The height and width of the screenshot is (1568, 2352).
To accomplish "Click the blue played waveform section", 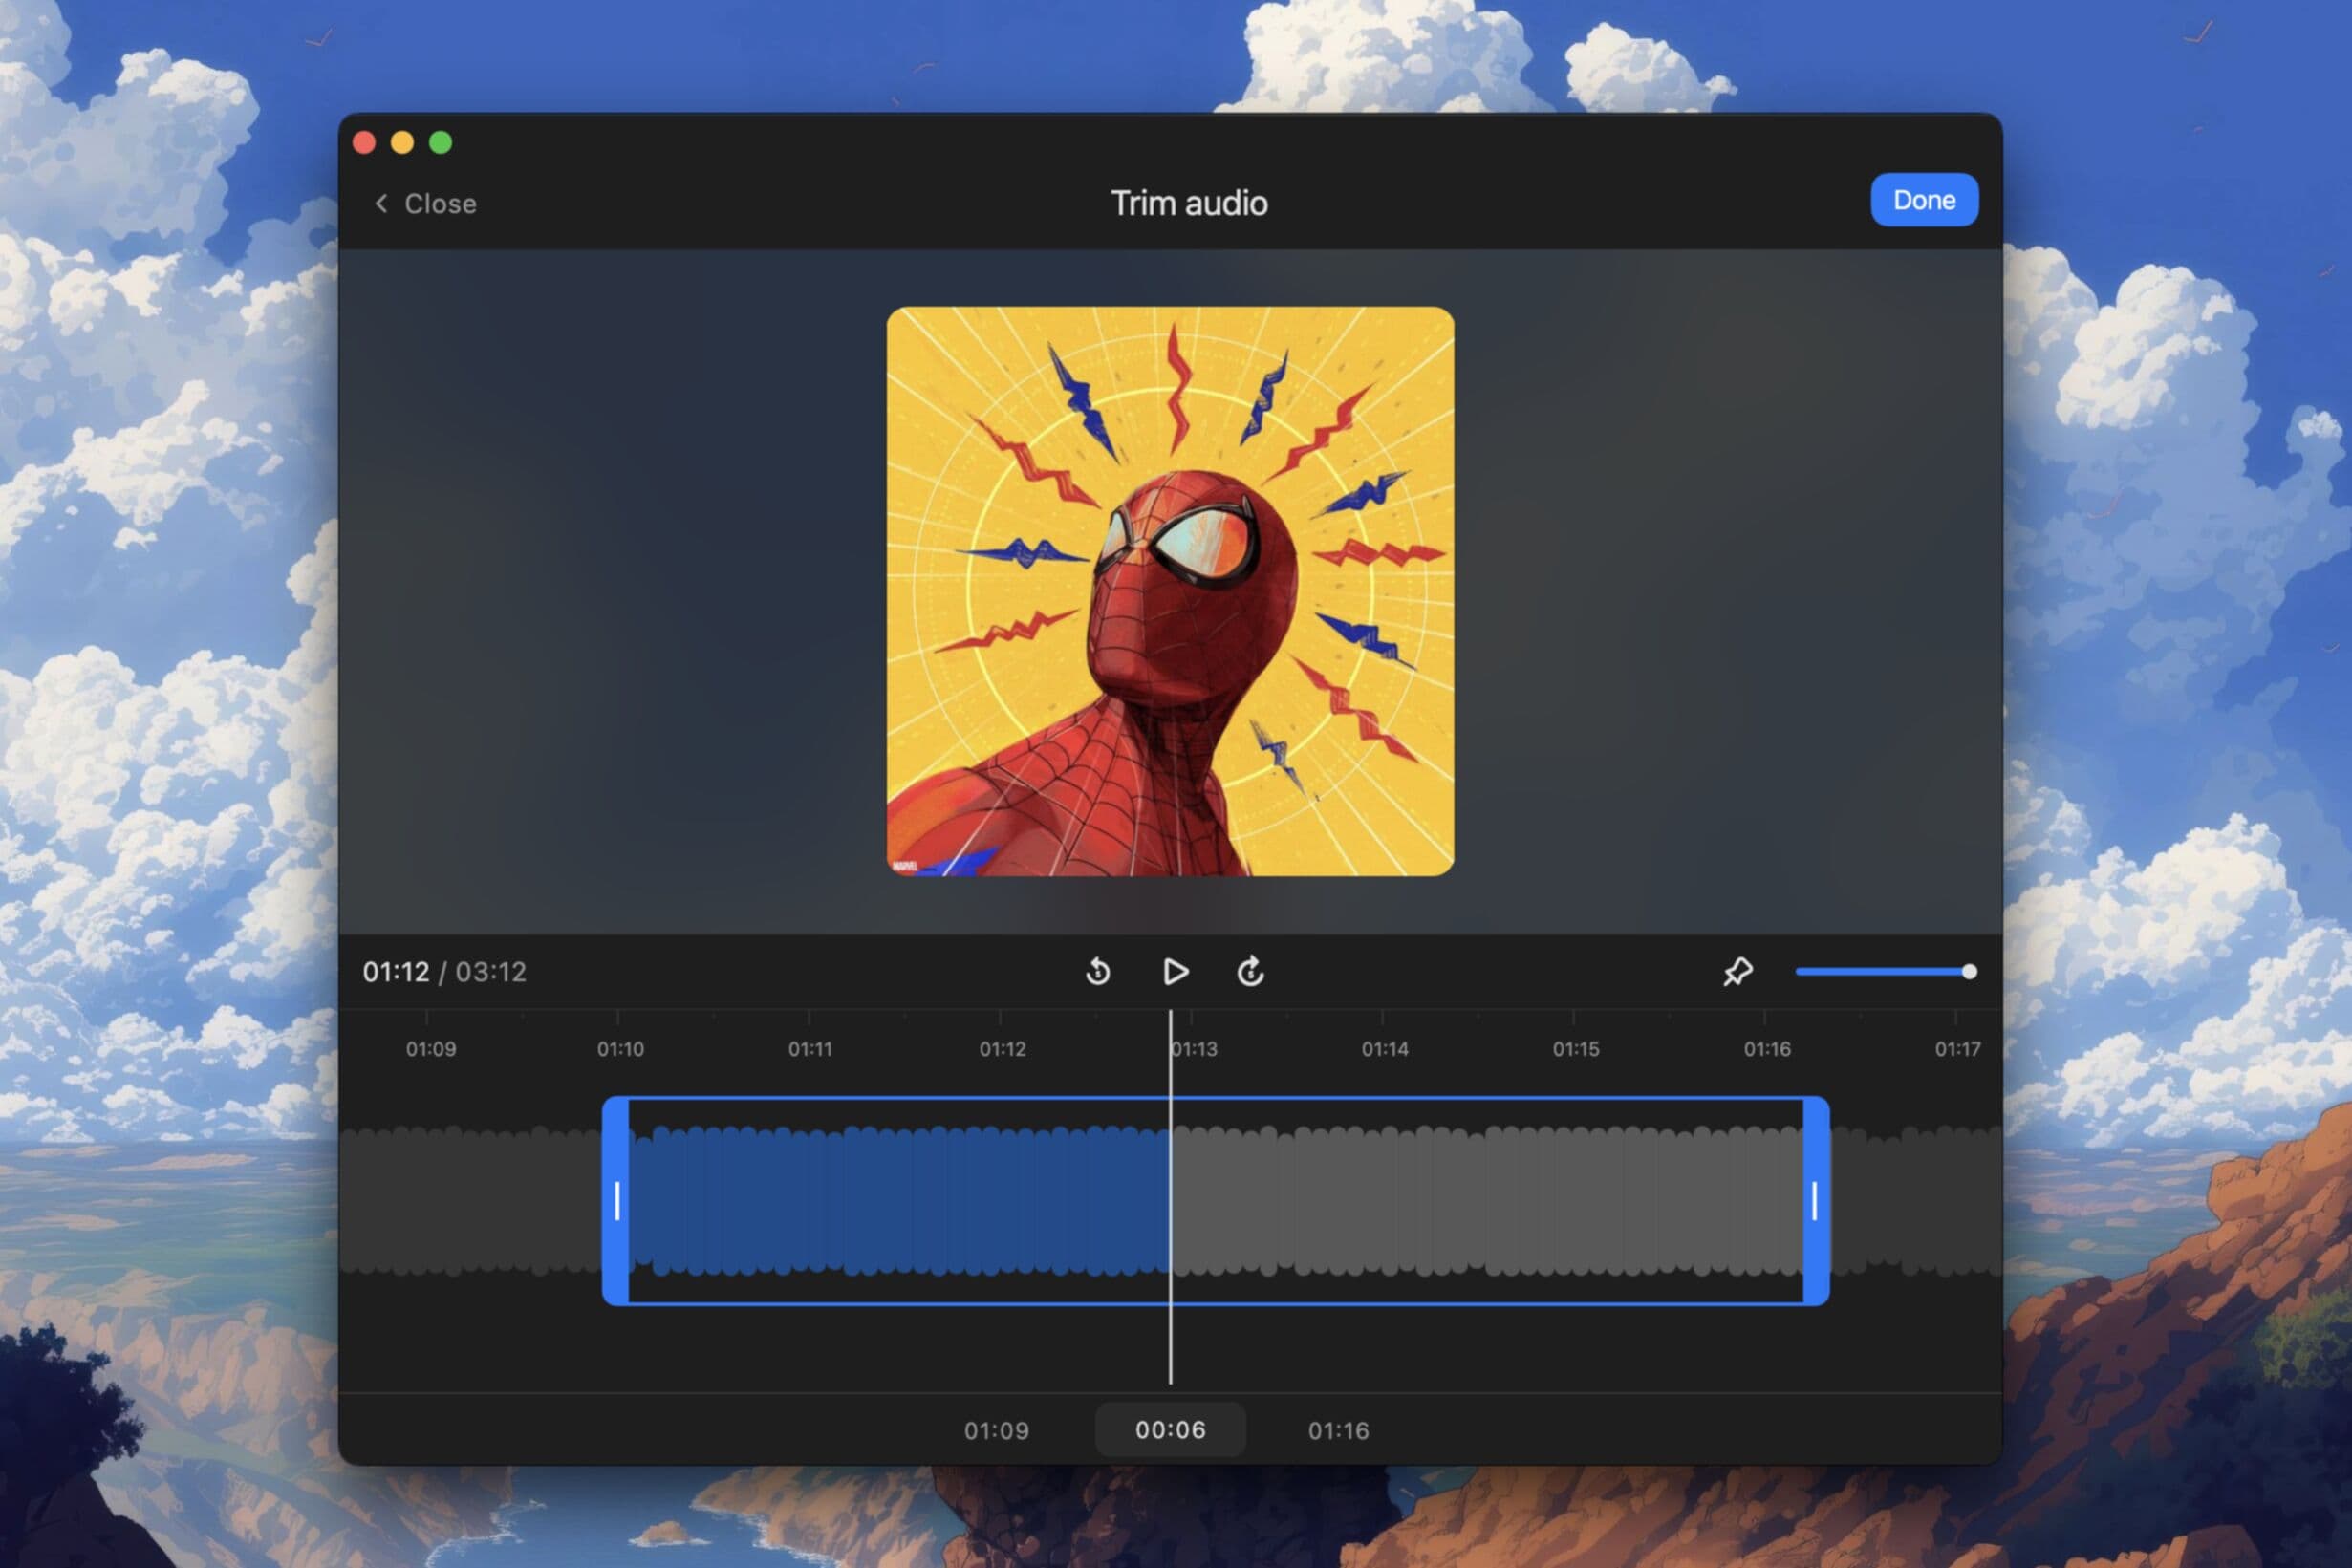I will tap(900, 1201).
